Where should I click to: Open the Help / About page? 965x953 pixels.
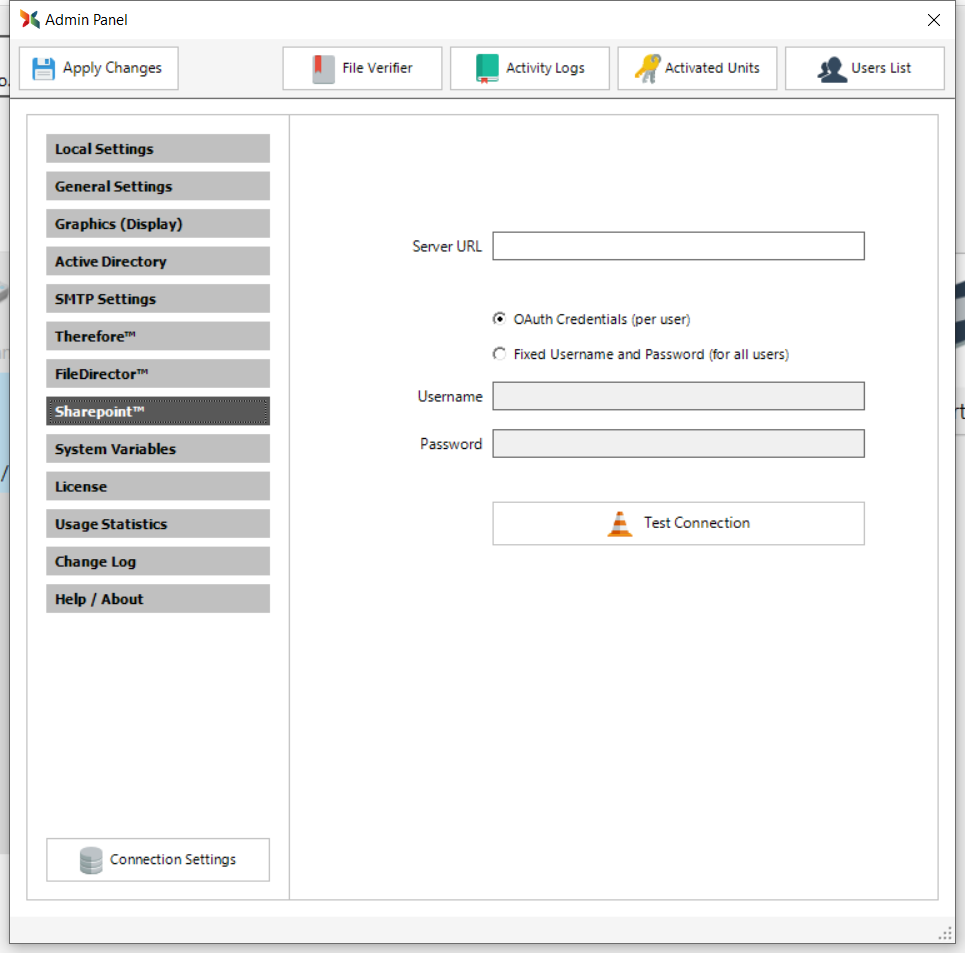(158, 599)
